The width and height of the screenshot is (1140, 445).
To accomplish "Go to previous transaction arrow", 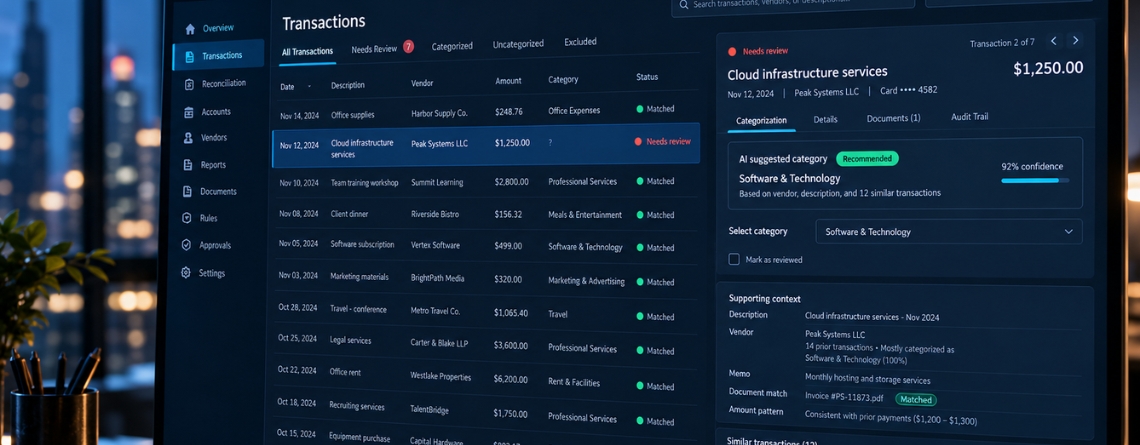I will point(1053,41).
